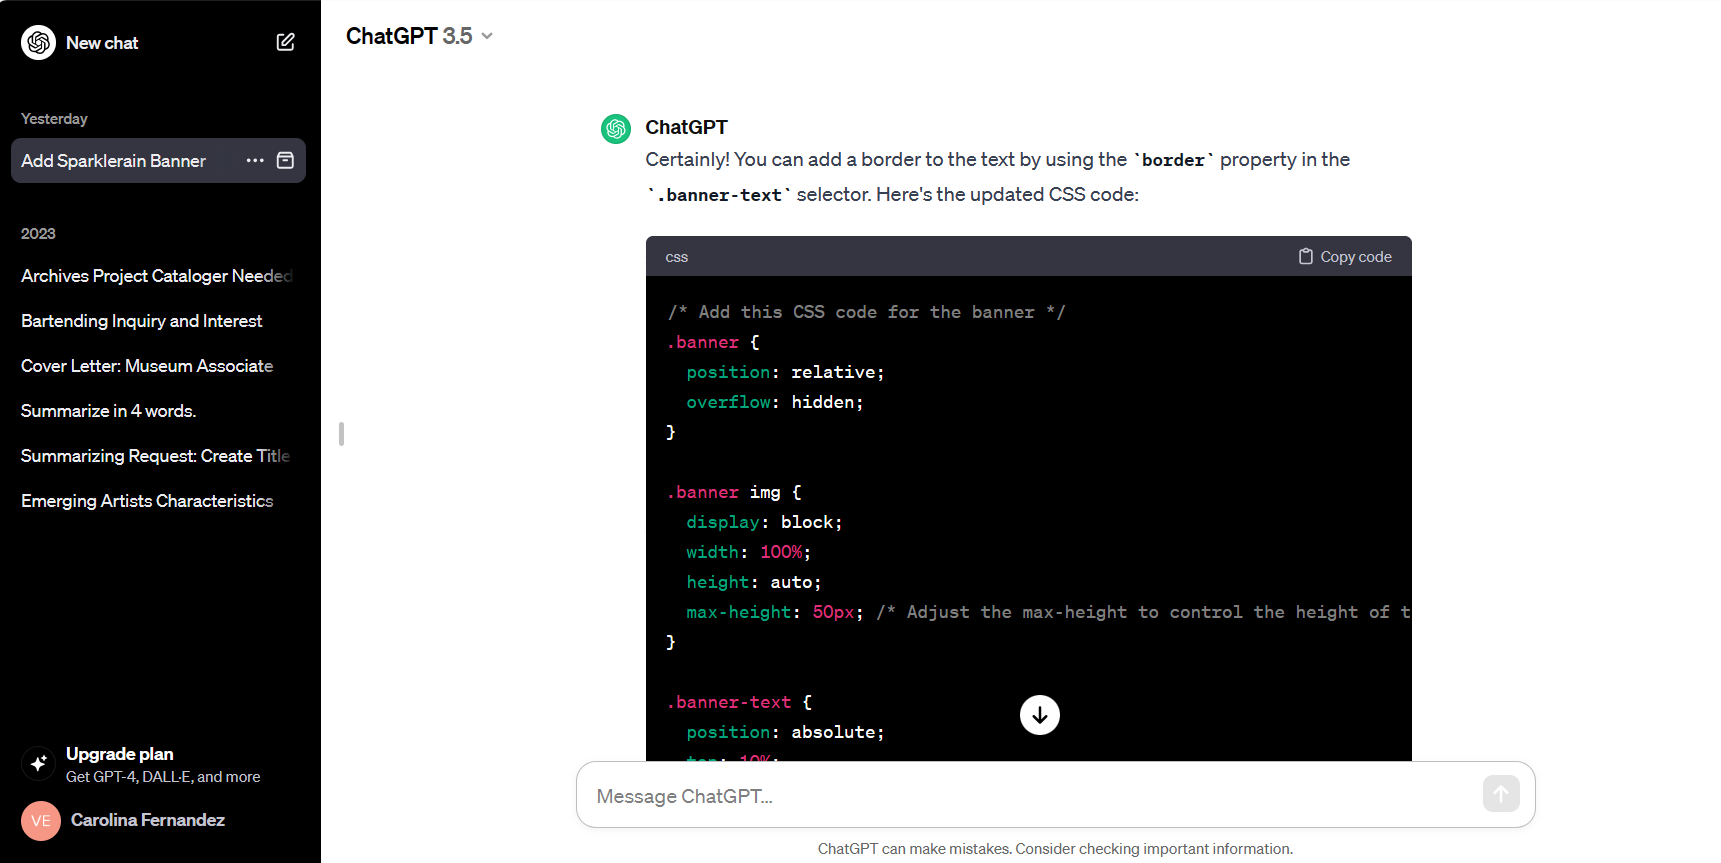The height and width of the screenshot is (863, 1721).
Task: Click the ChatGPT logo in sidebar
Action: click(39, 42)
